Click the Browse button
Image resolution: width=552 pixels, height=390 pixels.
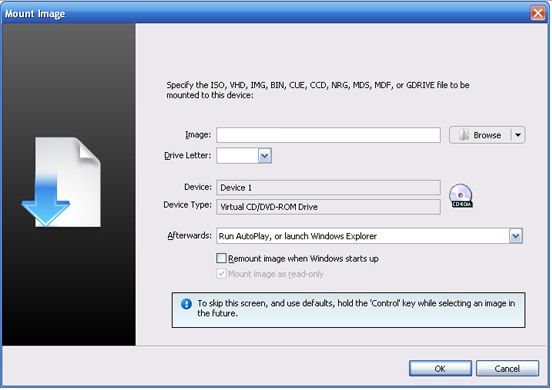pyautogui.click(x=480, y=135)
